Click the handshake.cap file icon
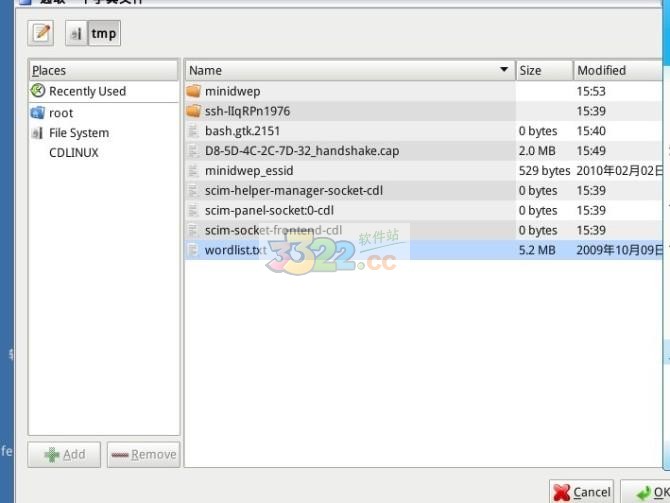 [x=193, y=151]
